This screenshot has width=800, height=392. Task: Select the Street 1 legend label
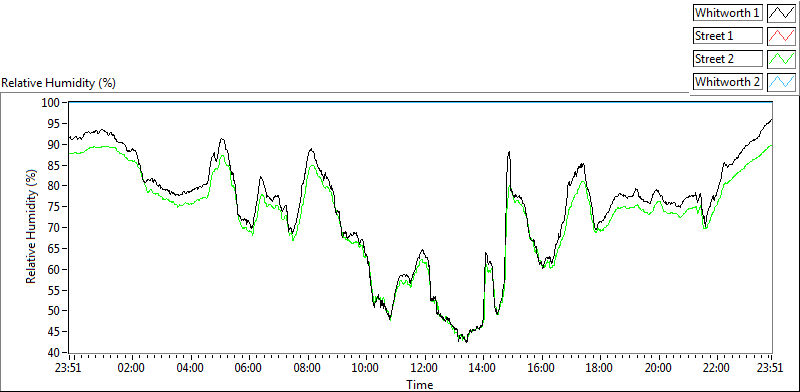tap(728, 36)
